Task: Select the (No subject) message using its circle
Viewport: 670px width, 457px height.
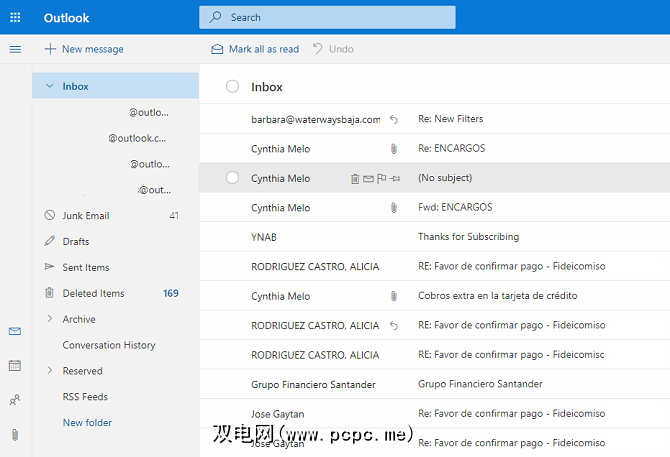Action: pyautogui.click(x=233, y=178)
